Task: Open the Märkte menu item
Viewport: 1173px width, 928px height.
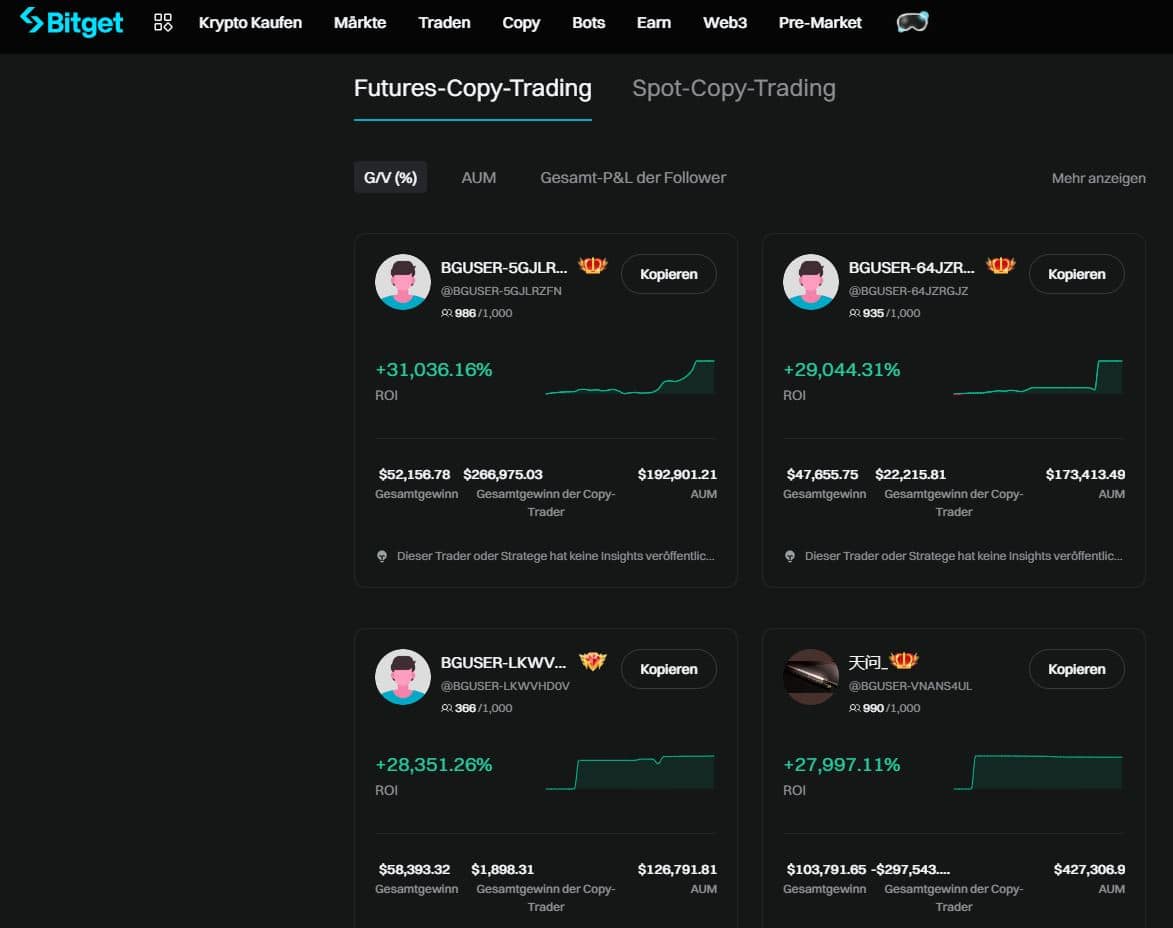Action: click(359, 22)
